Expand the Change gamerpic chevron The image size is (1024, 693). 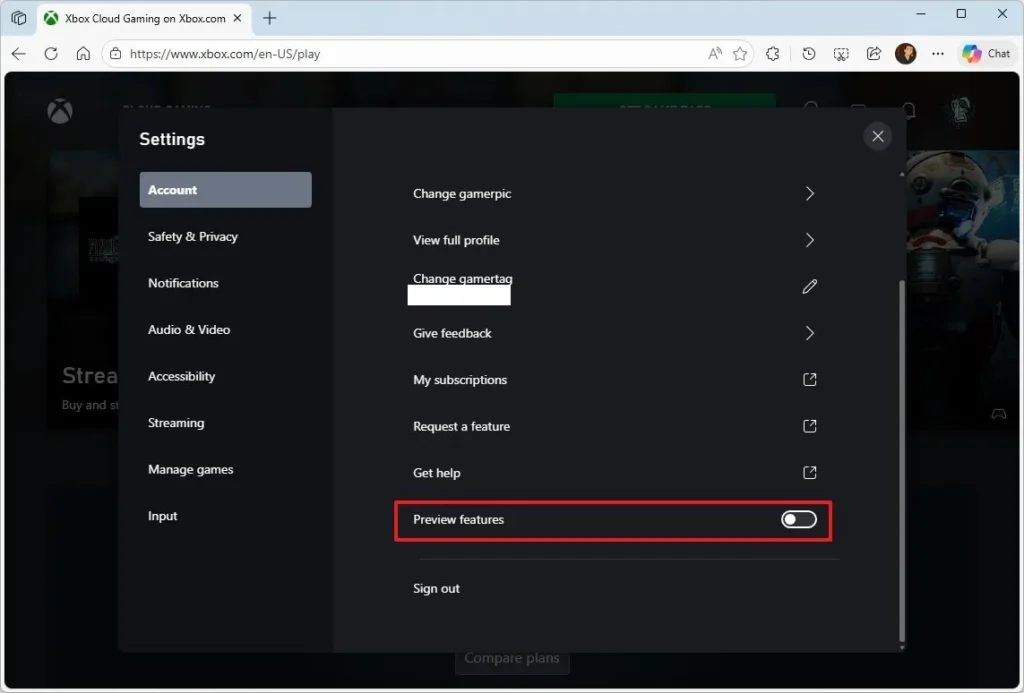tap(809, 194)
